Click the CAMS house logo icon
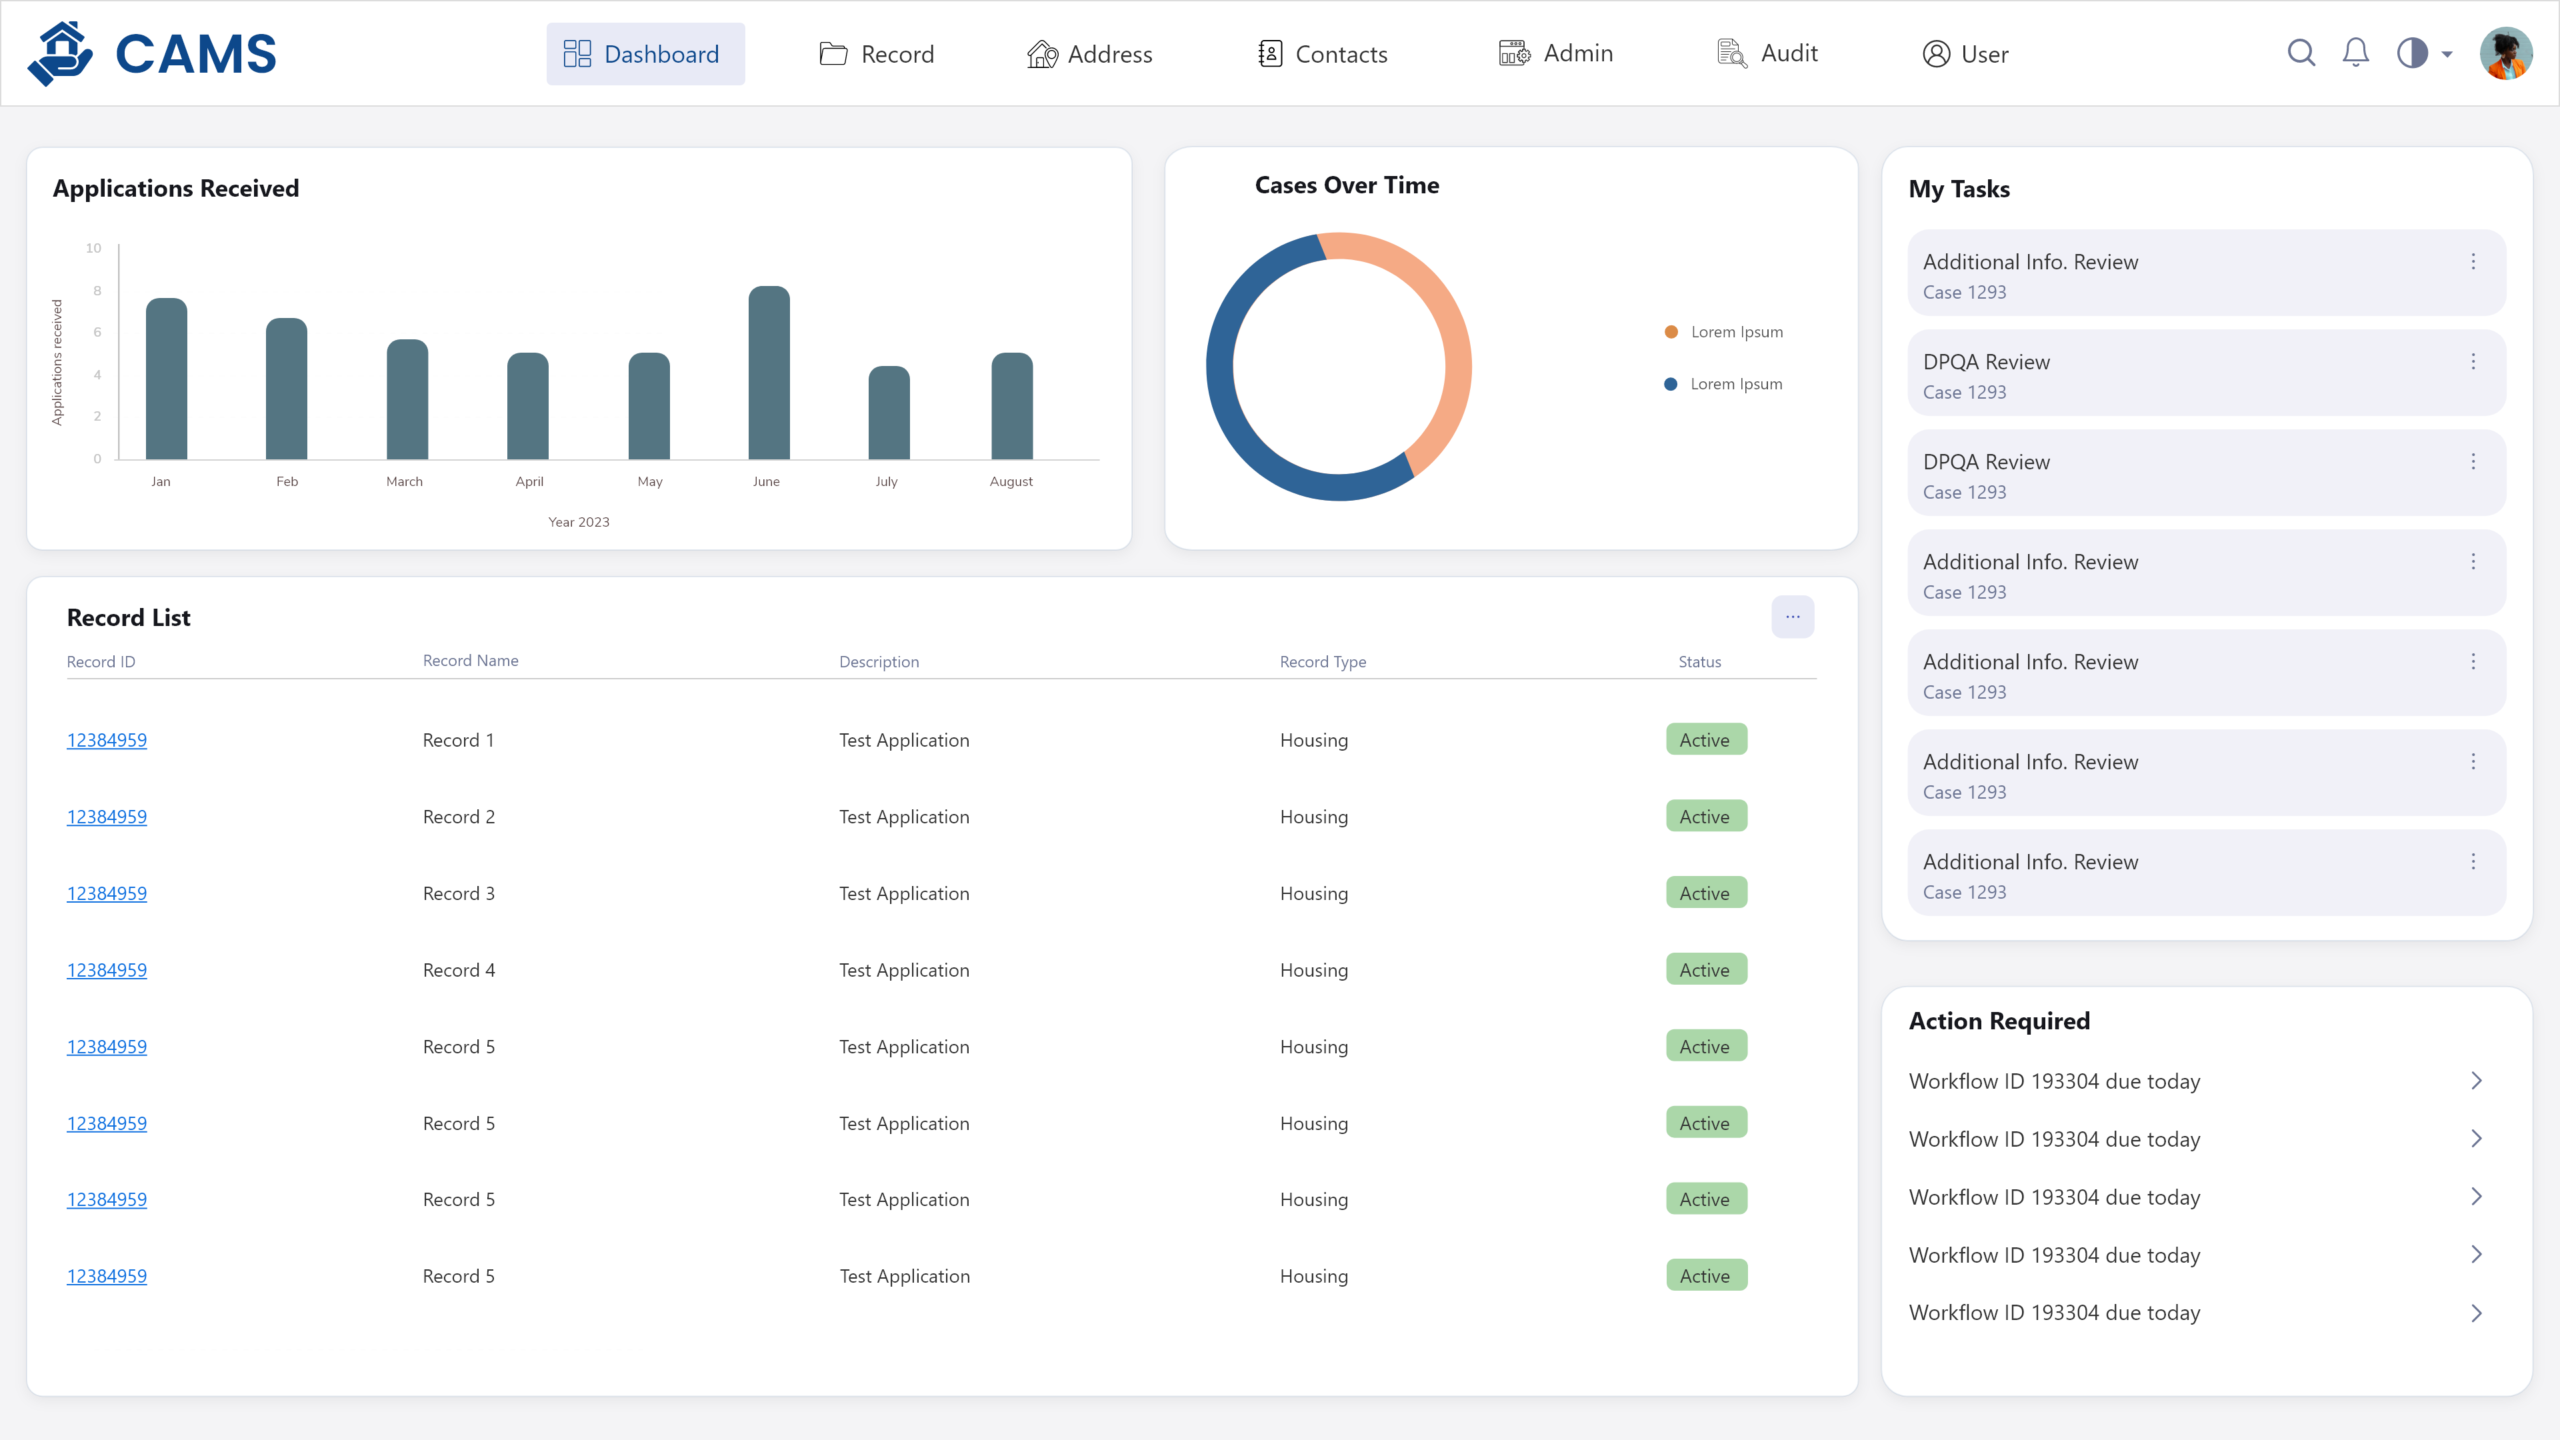This screenshot has width=2560, height=1440. click(x=60, y=54)
